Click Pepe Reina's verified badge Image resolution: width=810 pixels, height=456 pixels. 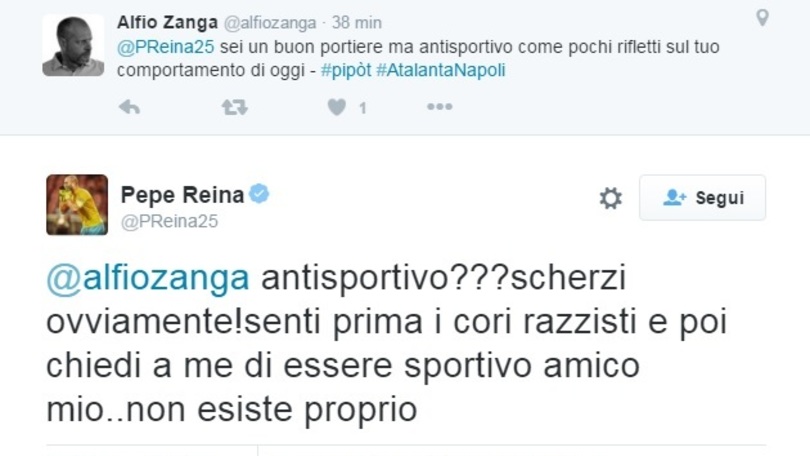click(x=259, y=194)
